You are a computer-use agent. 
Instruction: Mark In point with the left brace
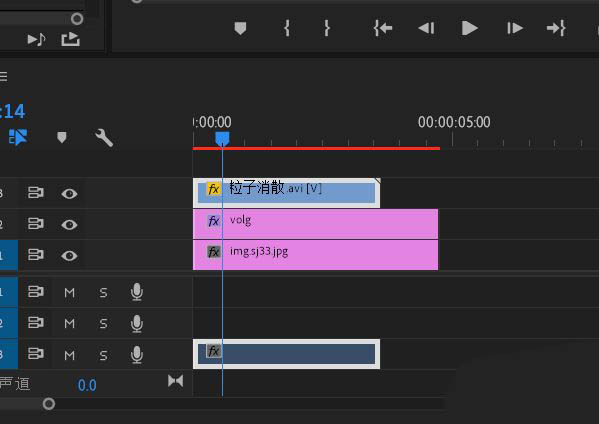click(287, 28)
